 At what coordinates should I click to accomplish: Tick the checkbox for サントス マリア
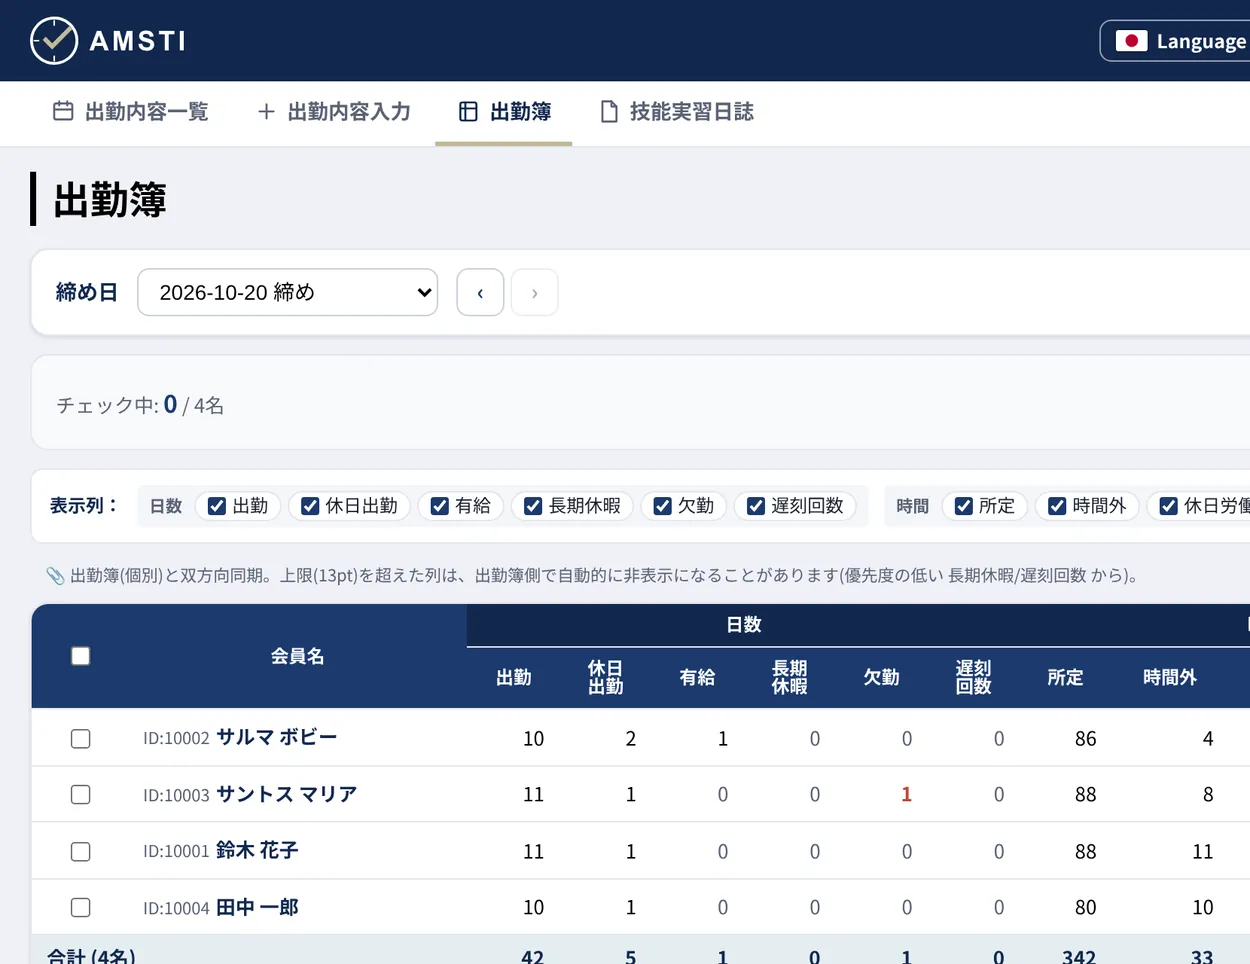[81, 795]
